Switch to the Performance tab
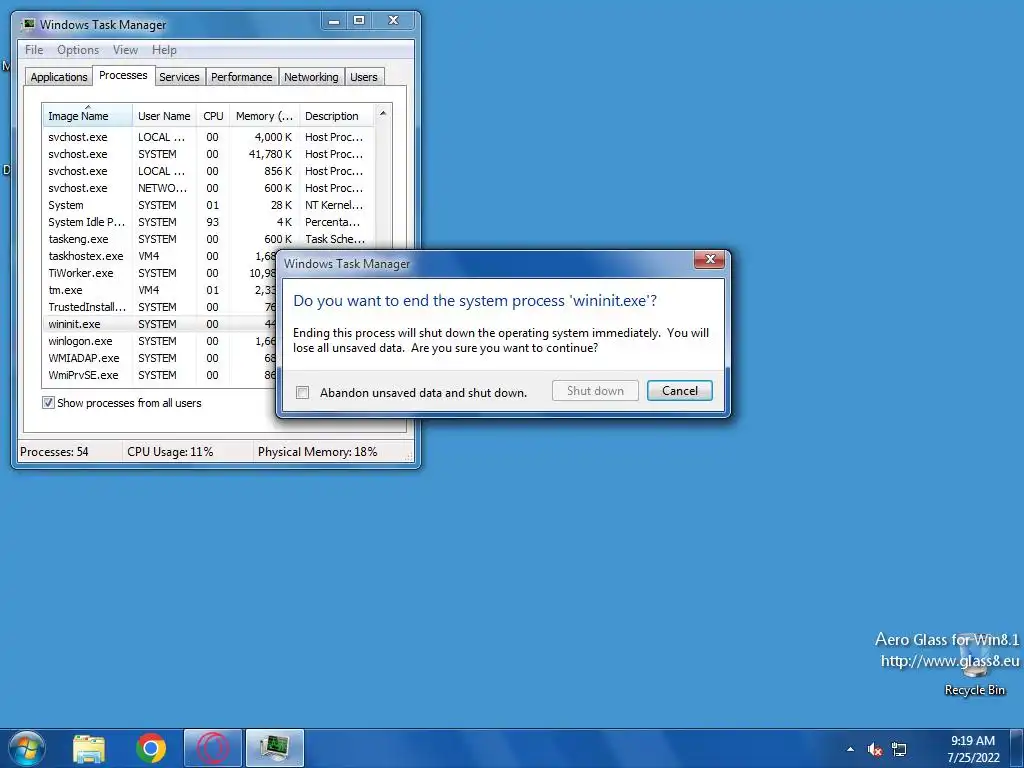 (242, 77)
